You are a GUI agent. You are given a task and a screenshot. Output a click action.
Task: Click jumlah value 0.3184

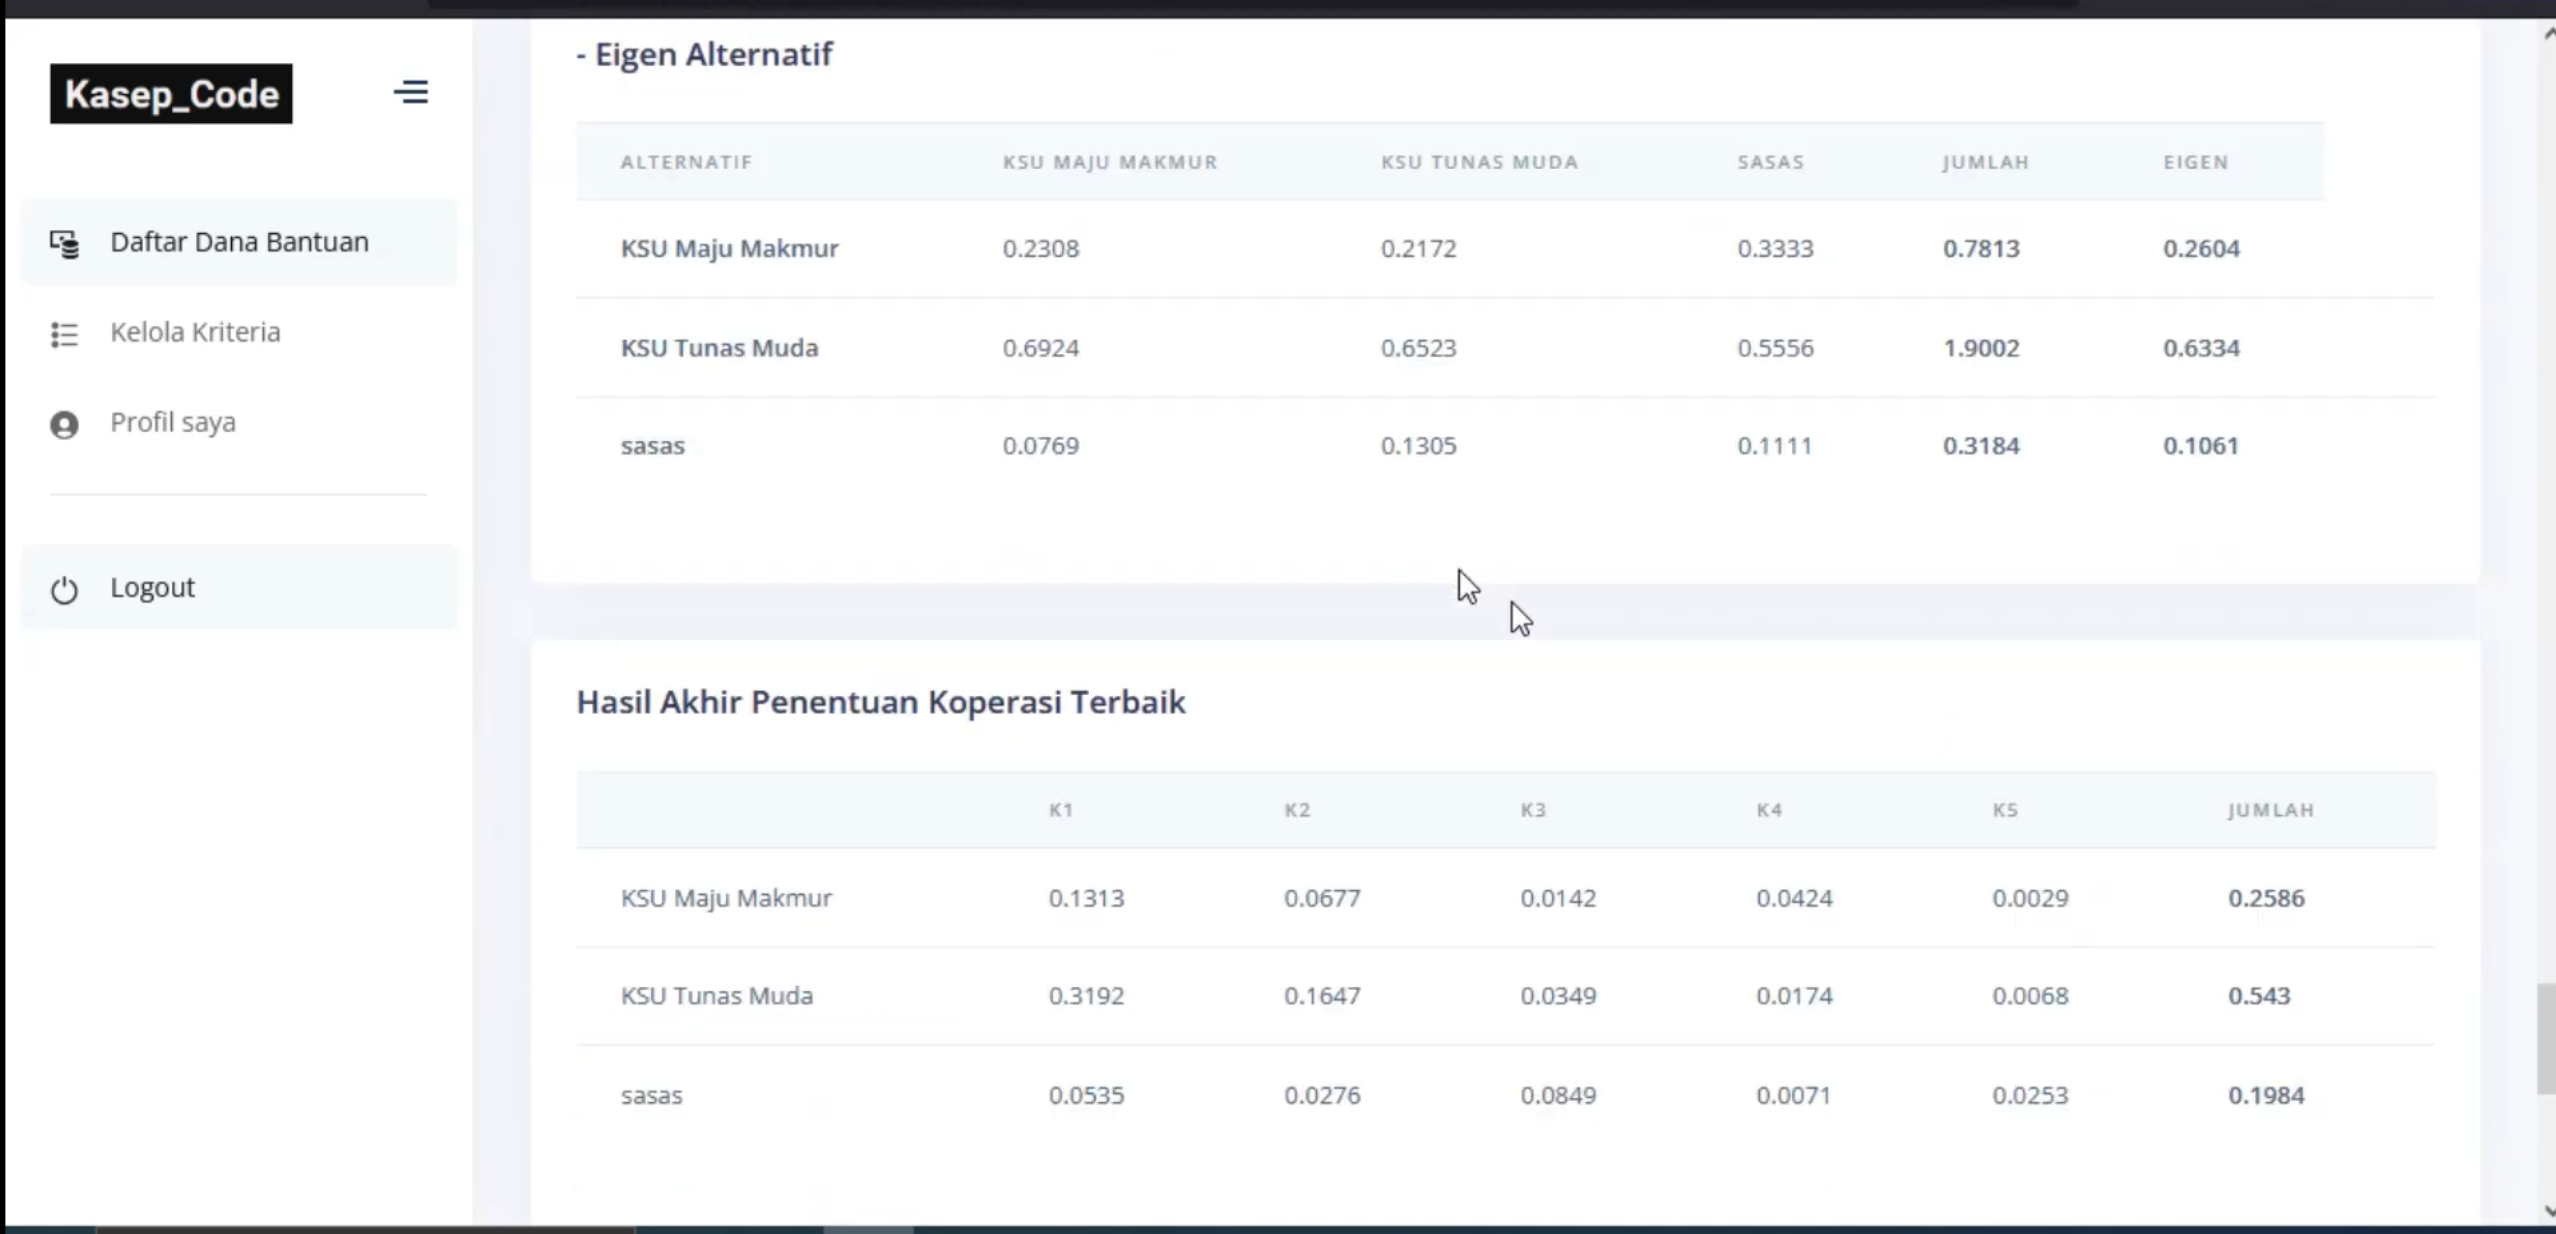pyautogui.click(x=1981, y=446)
